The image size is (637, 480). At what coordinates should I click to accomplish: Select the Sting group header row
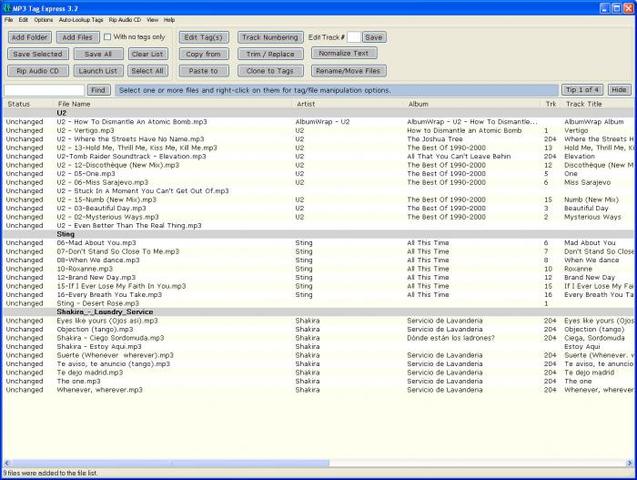click(318, 234)
